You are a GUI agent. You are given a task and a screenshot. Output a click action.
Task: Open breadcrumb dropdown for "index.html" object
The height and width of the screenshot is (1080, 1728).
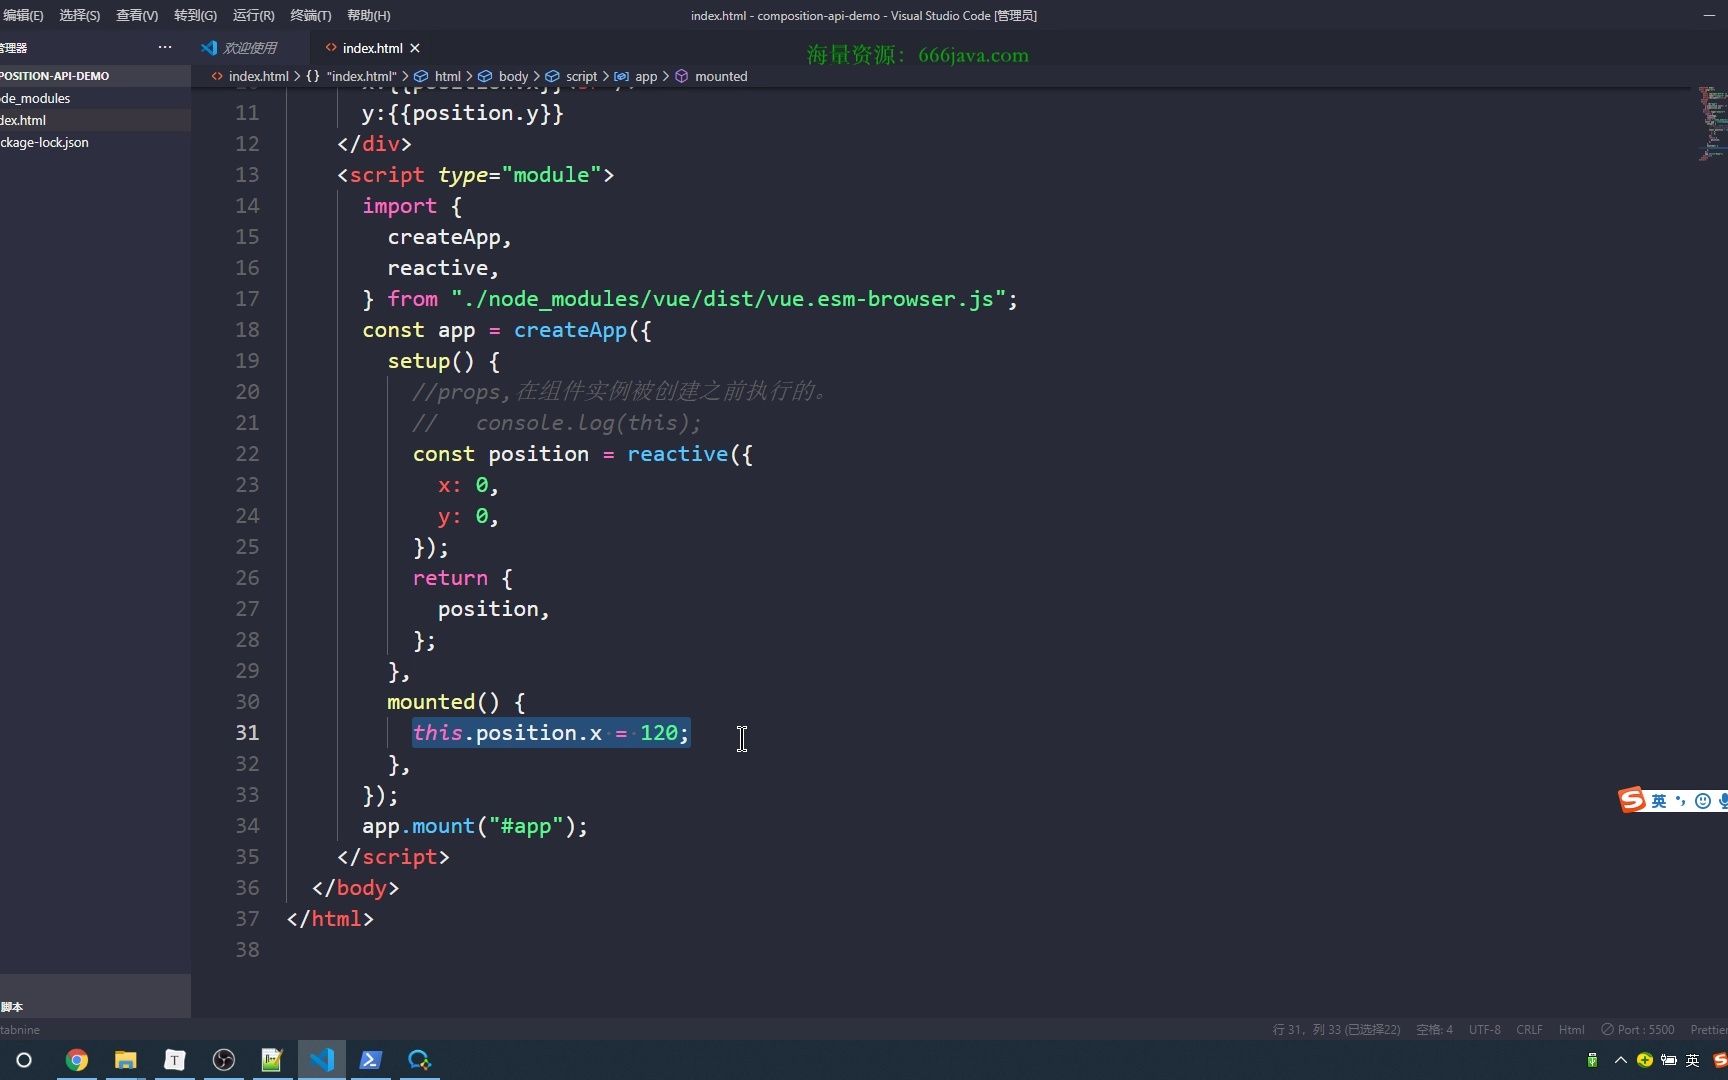click(361, 76)
